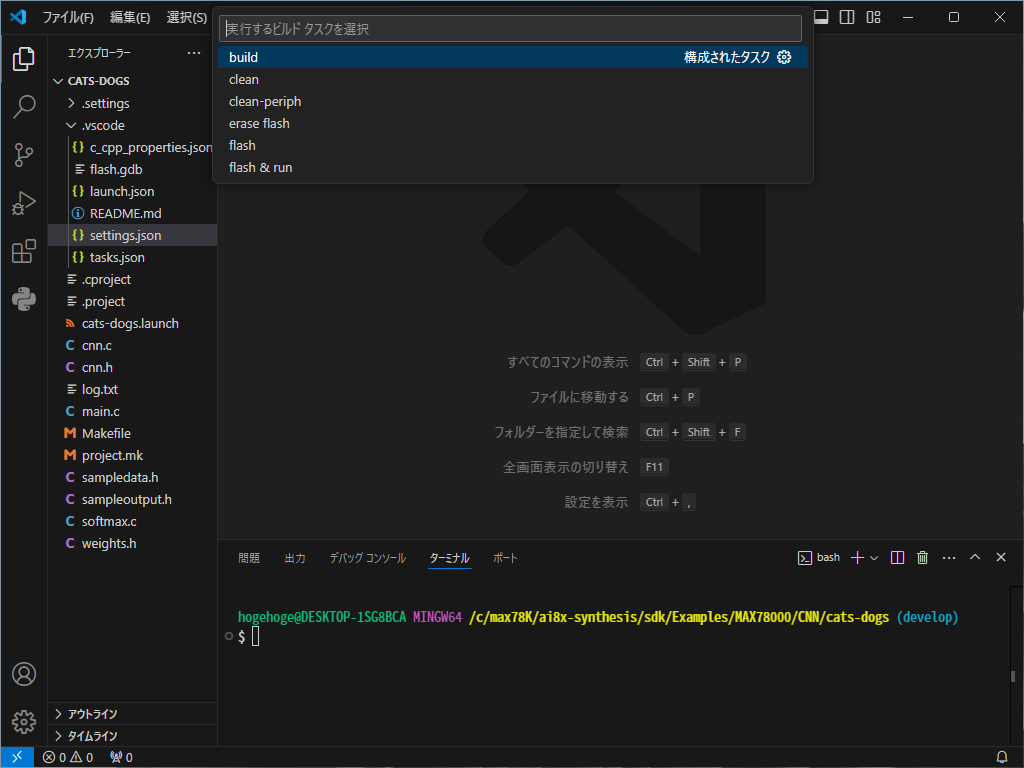Open the Extensions view
This screenshot has width=1024, height=768.
24,251
